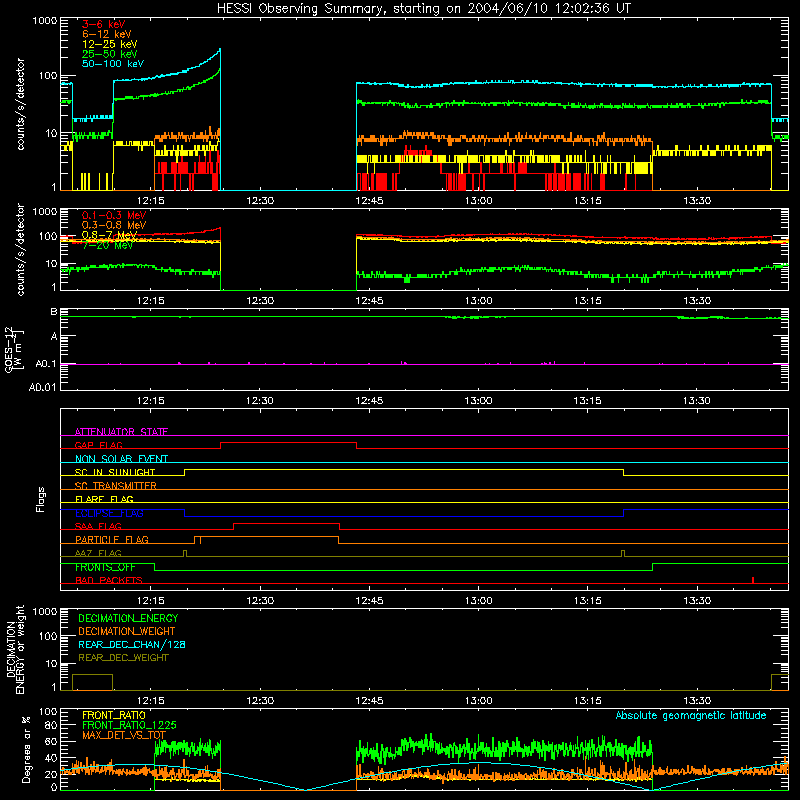This screenshot has height=800, width=800.
Task: Pick the BAD_PACKETS flag label
Action: (109, 580)
